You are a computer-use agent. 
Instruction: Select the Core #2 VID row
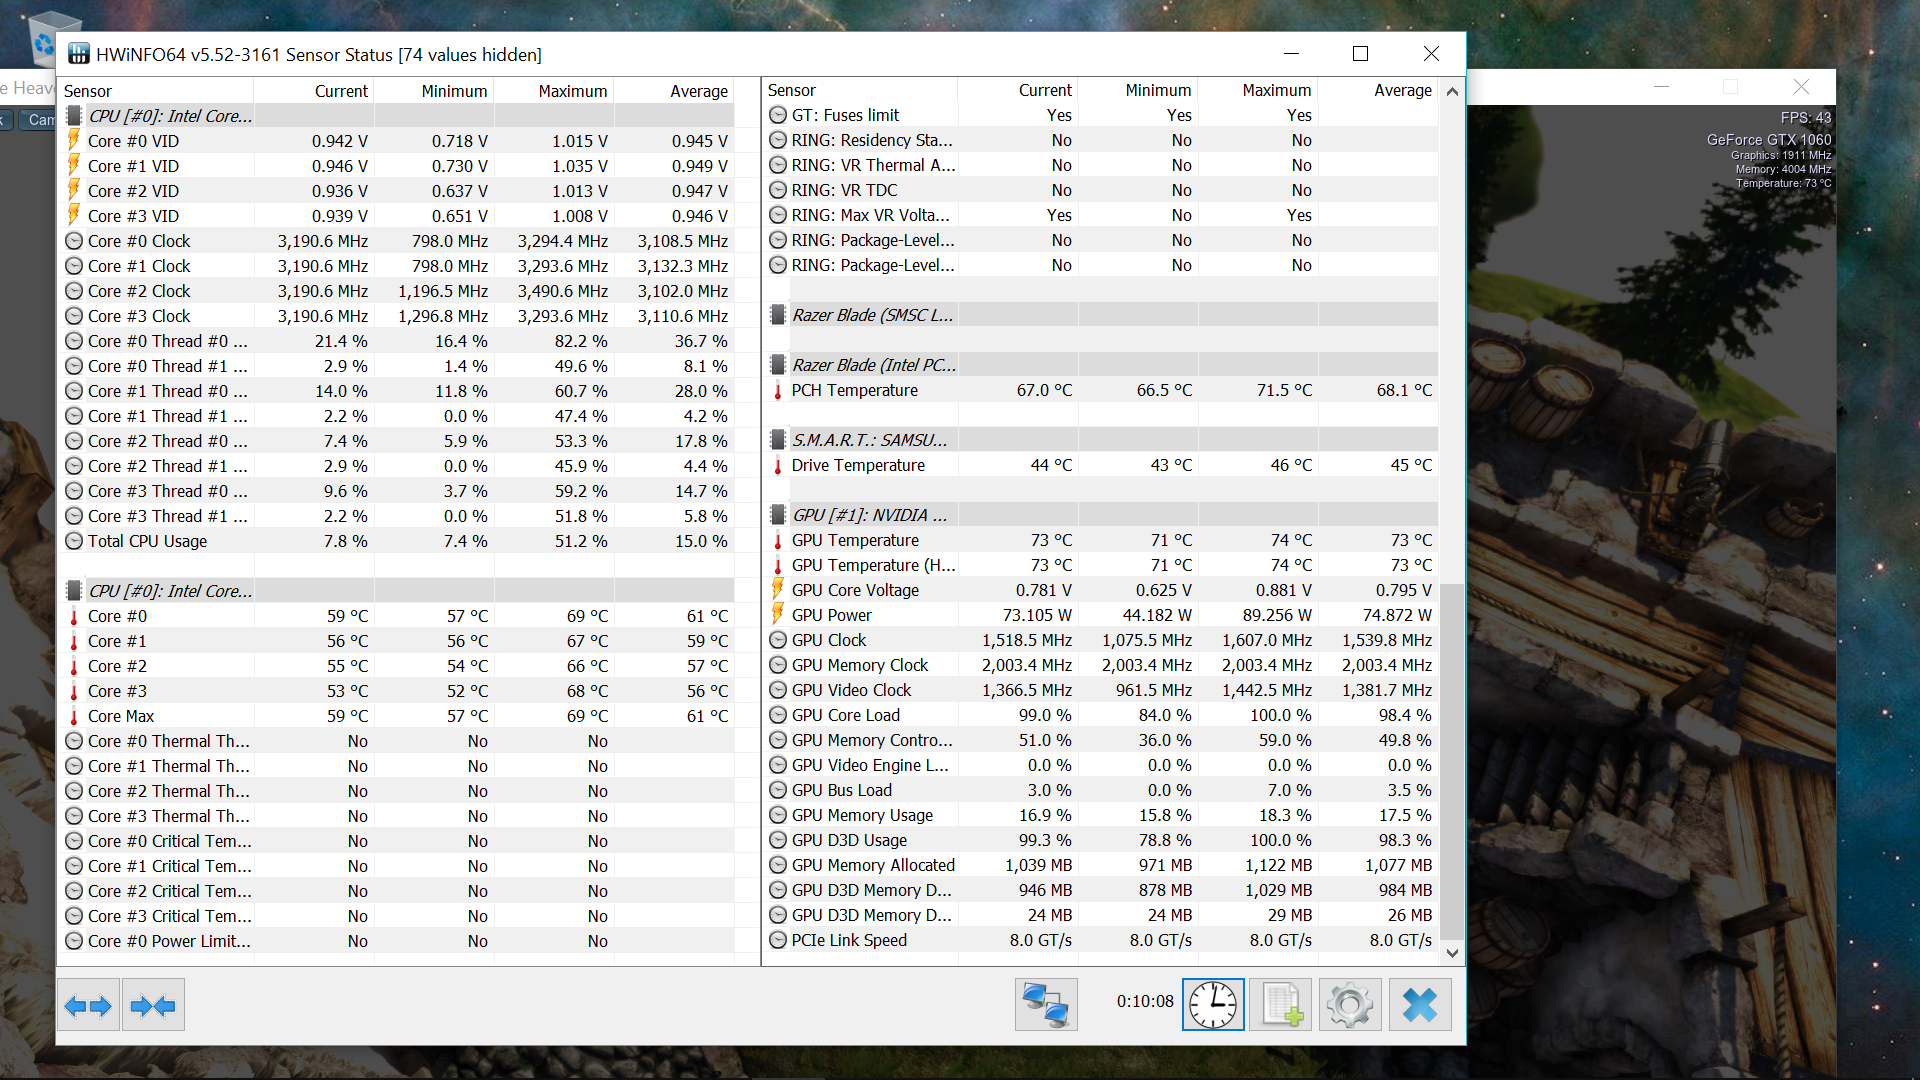coord(397,191)
